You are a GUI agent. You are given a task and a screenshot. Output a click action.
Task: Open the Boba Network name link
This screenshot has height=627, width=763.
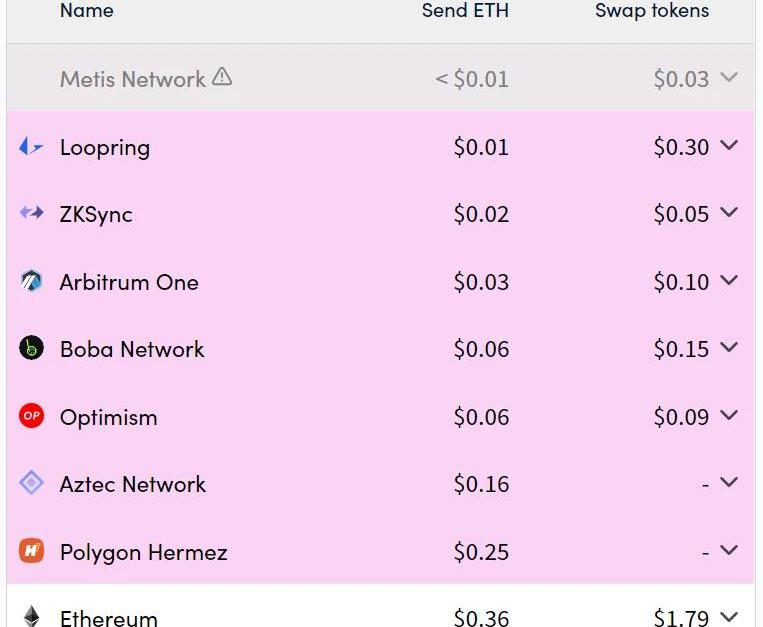pyautogui.click(x=132, y=349)
